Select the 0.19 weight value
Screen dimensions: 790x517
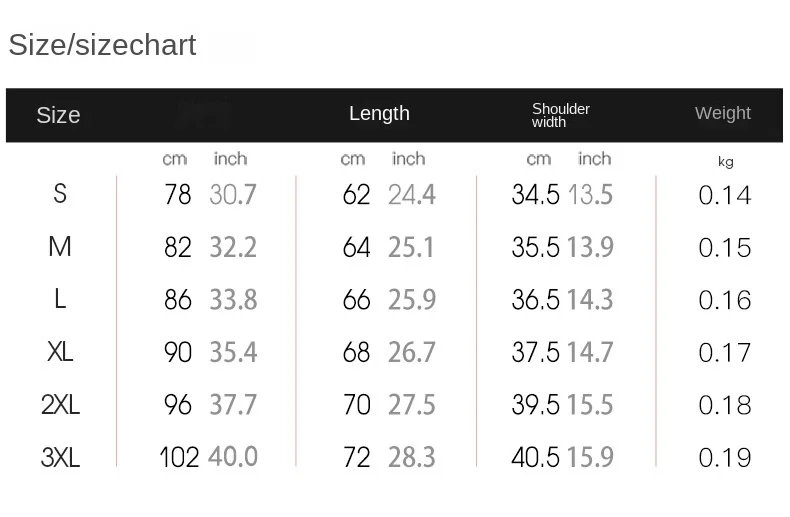724,458
